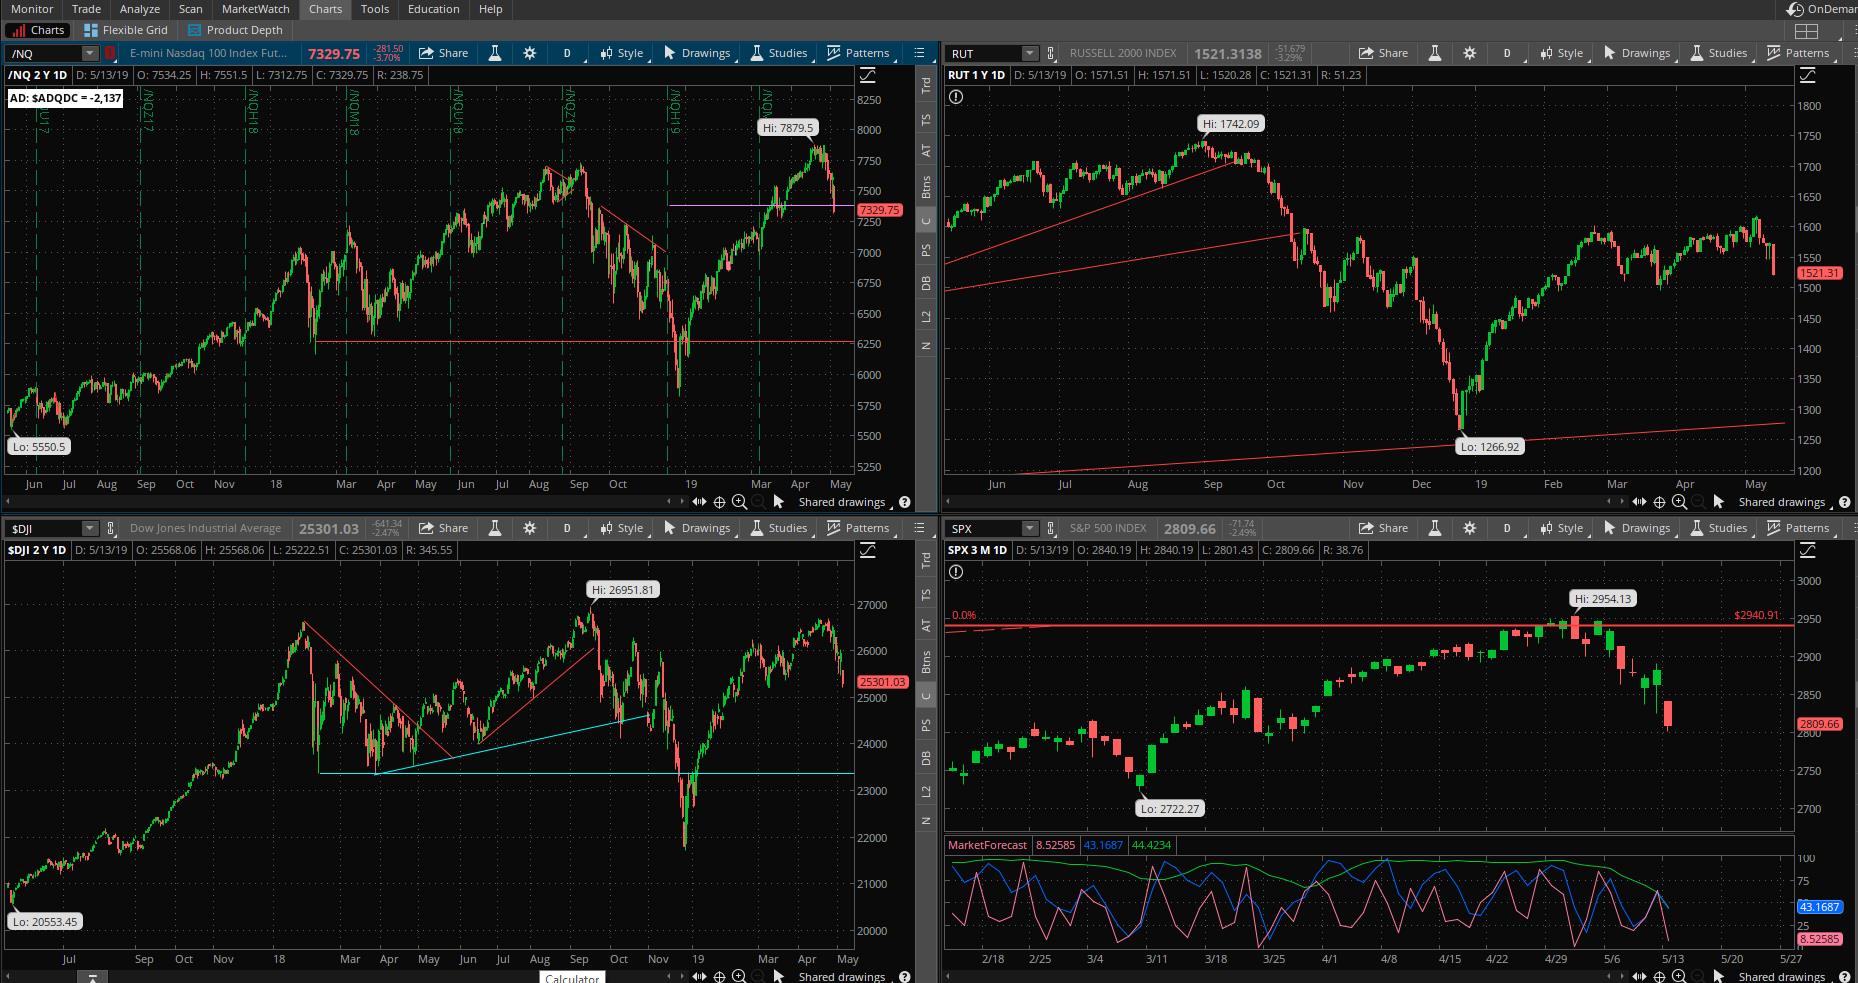Screen dimensions: 1858x983
Task: Open the Style dropdown in RUT chart
Action: [1561, 53]
